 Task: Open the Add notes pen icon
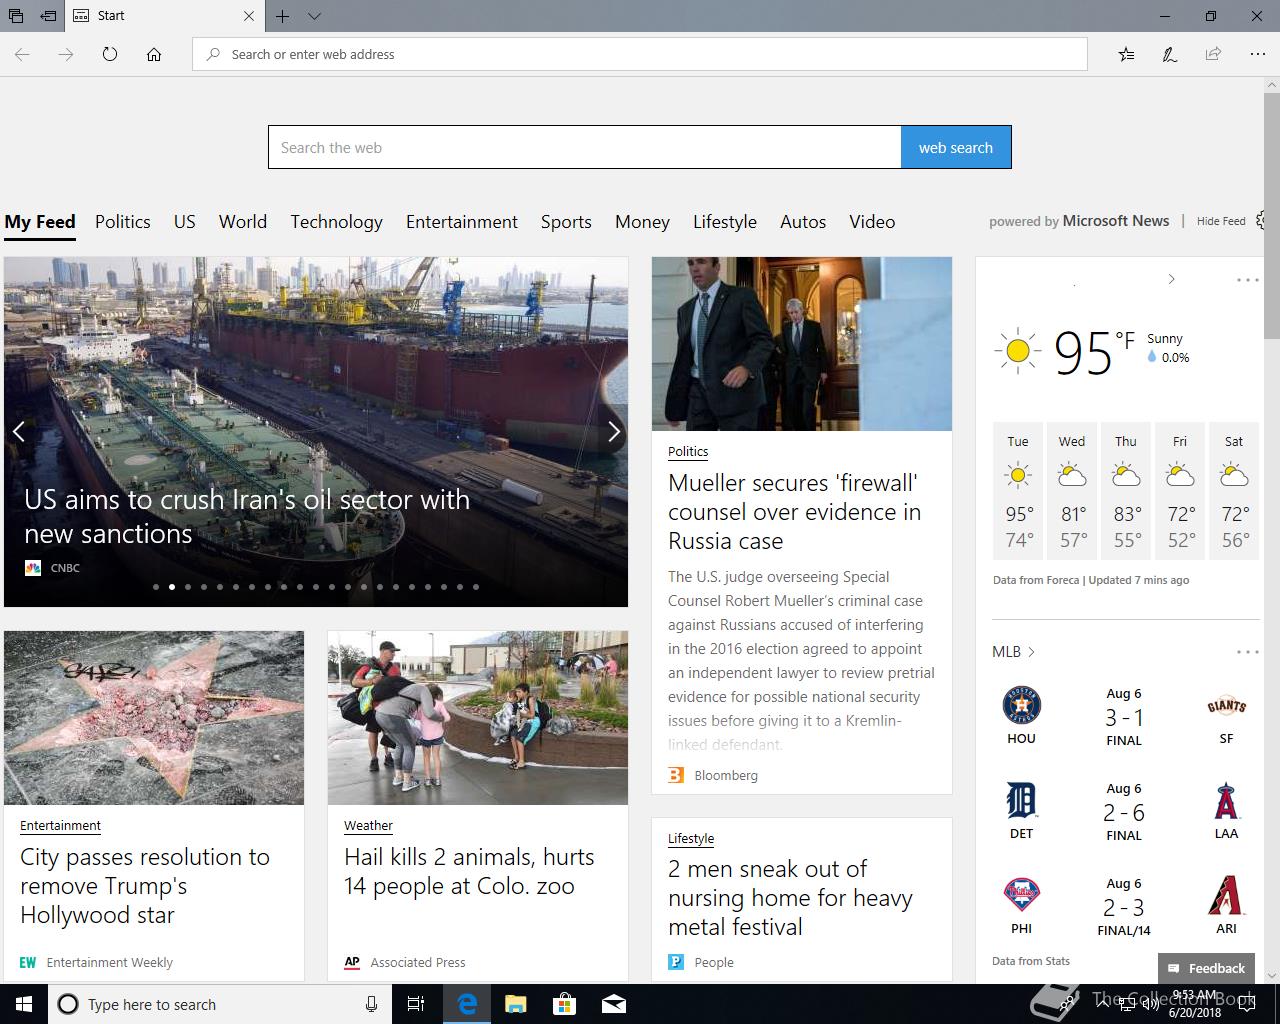pos(1169,54)
